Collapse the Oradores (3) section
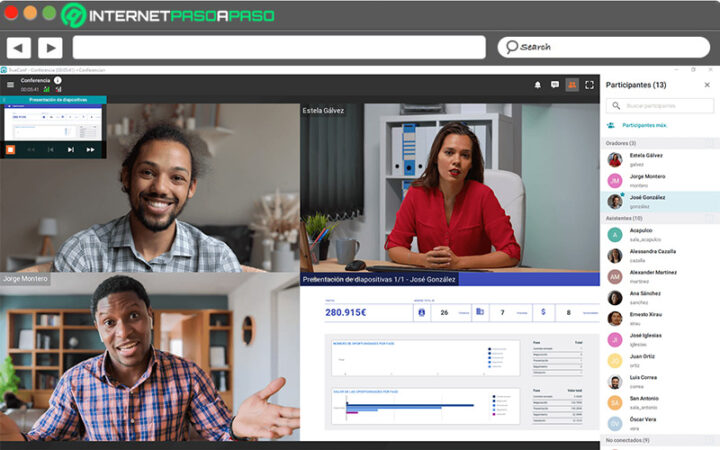This screenshot has width=720, height=450. (x=659, y=143)
